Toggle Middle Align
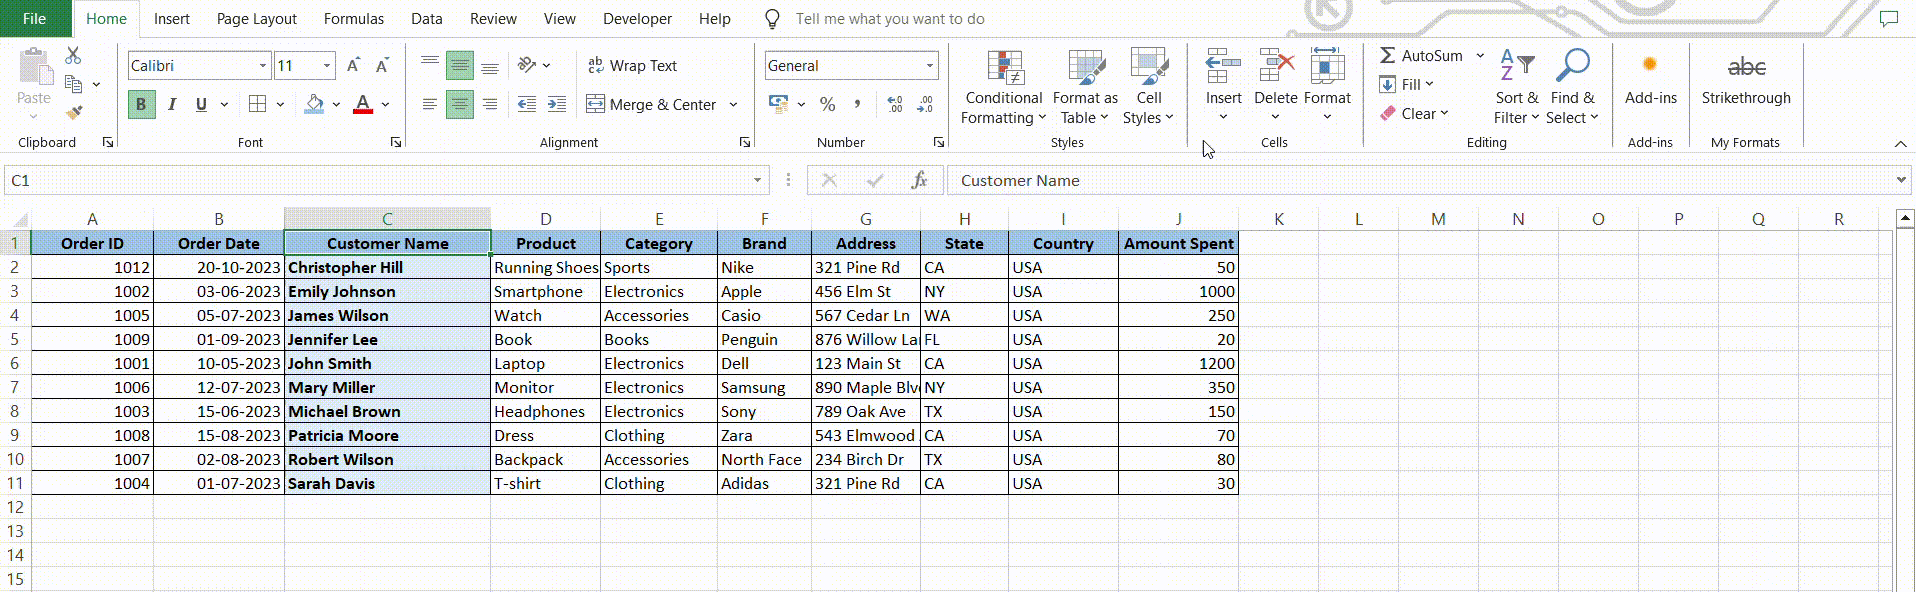 click(460, 66)
